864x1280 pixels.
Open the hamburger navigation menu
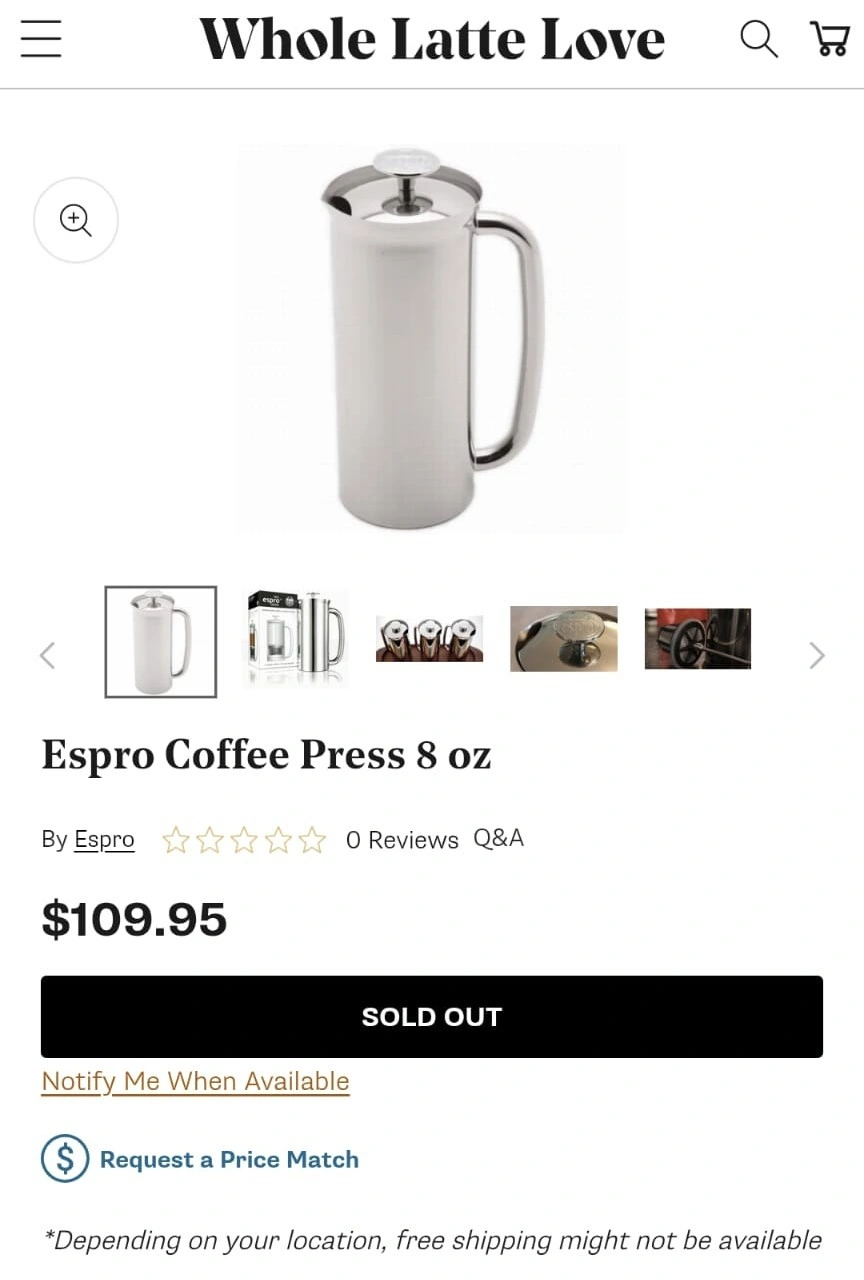pos(41,40)
